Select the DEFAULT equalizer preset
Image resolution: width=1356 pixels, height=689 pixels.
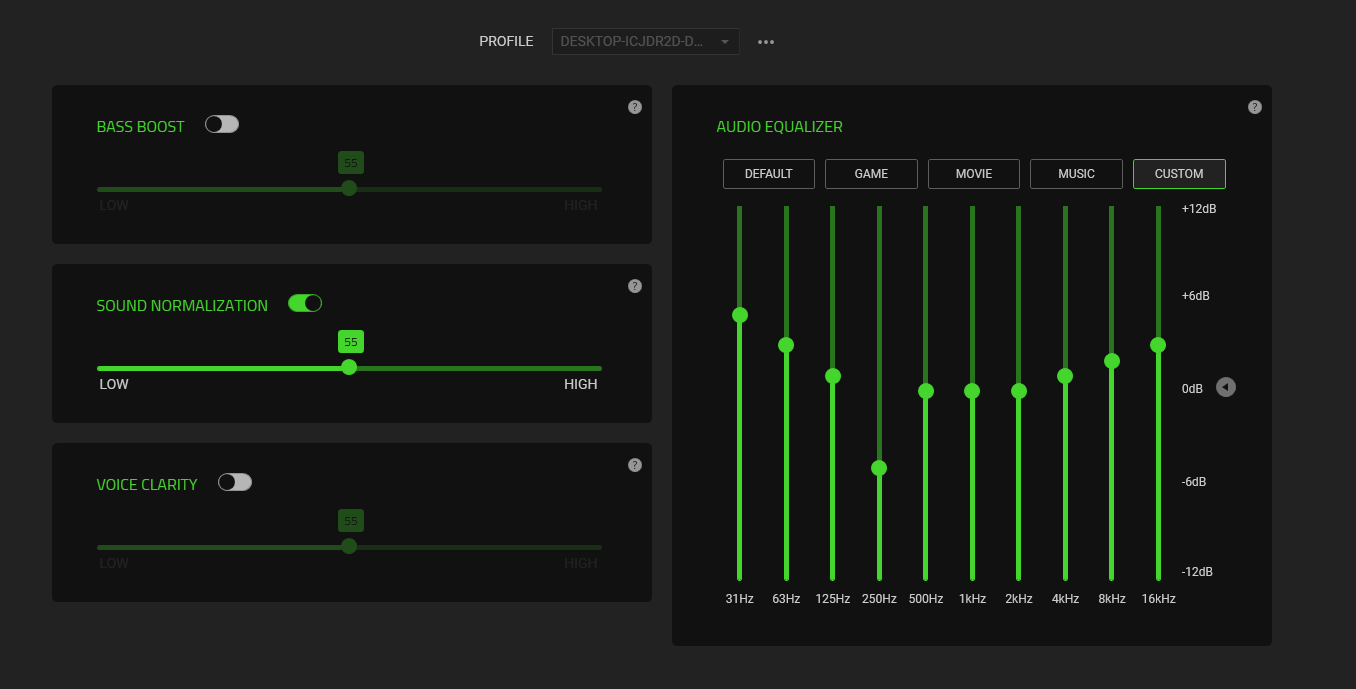point(768,174)
